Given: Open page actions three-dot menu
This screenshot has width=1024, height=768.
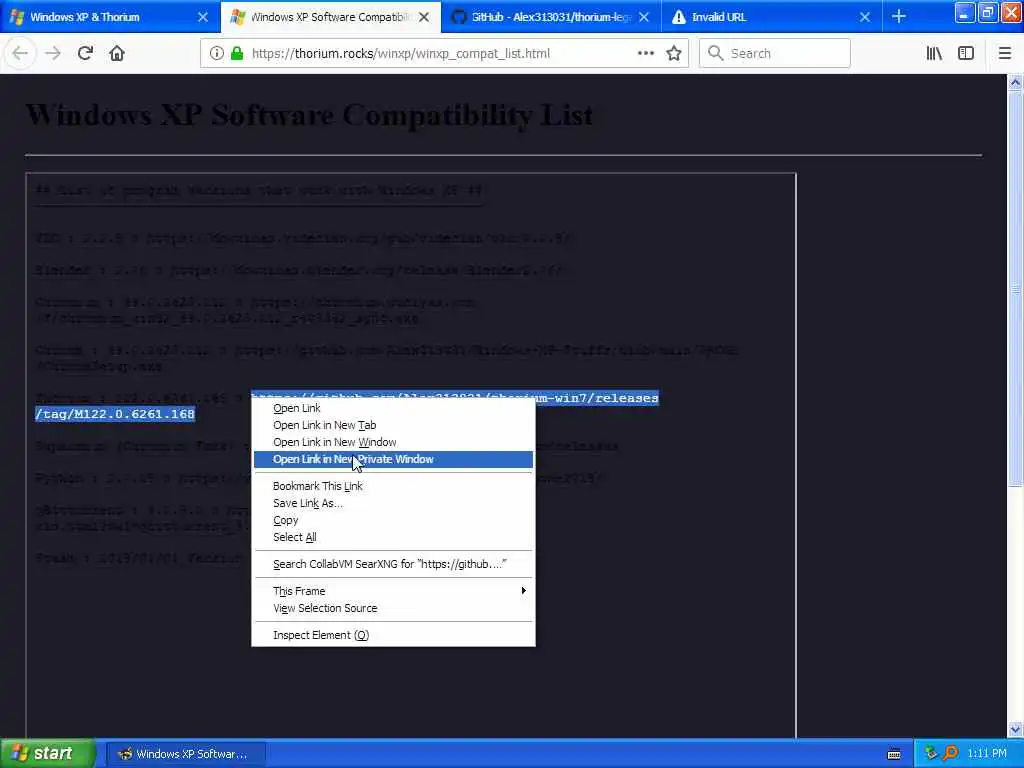Looking at the screenshot, I should [x=646, y=54].
